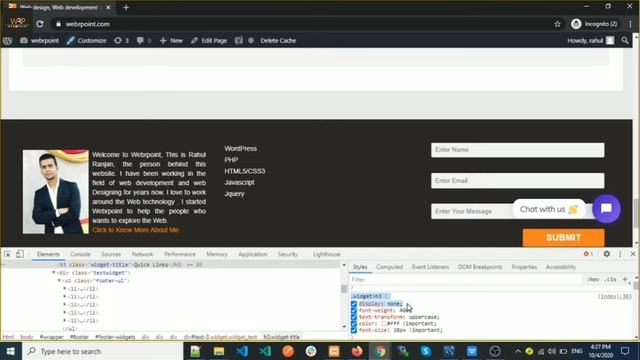Open Customize in the WordPress admin bar

pos(87,40)
